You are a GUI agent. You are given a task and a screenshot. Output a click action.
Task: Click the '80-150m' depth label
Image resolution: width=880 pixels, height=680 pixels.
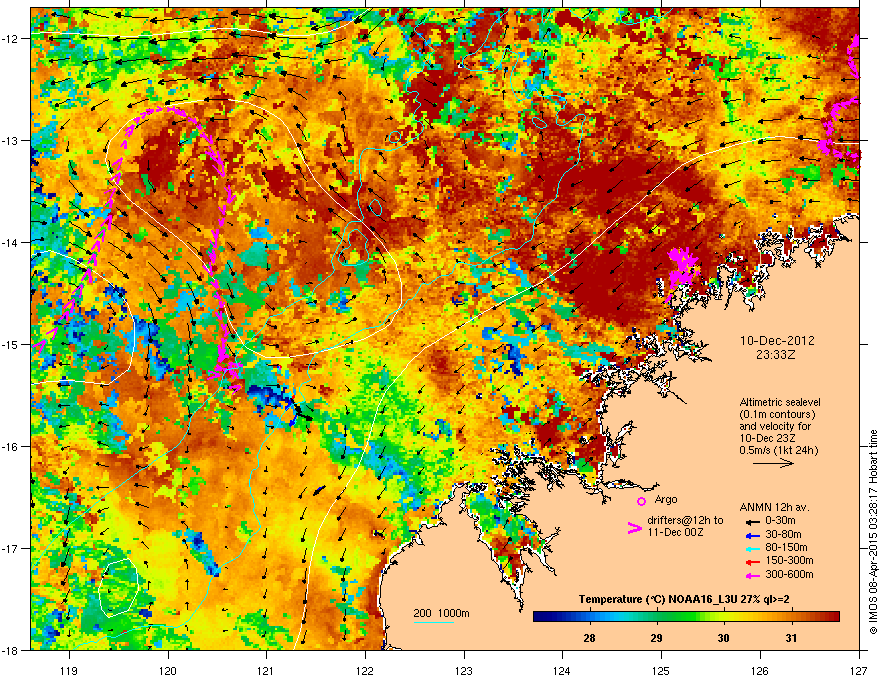pos(786,548)
